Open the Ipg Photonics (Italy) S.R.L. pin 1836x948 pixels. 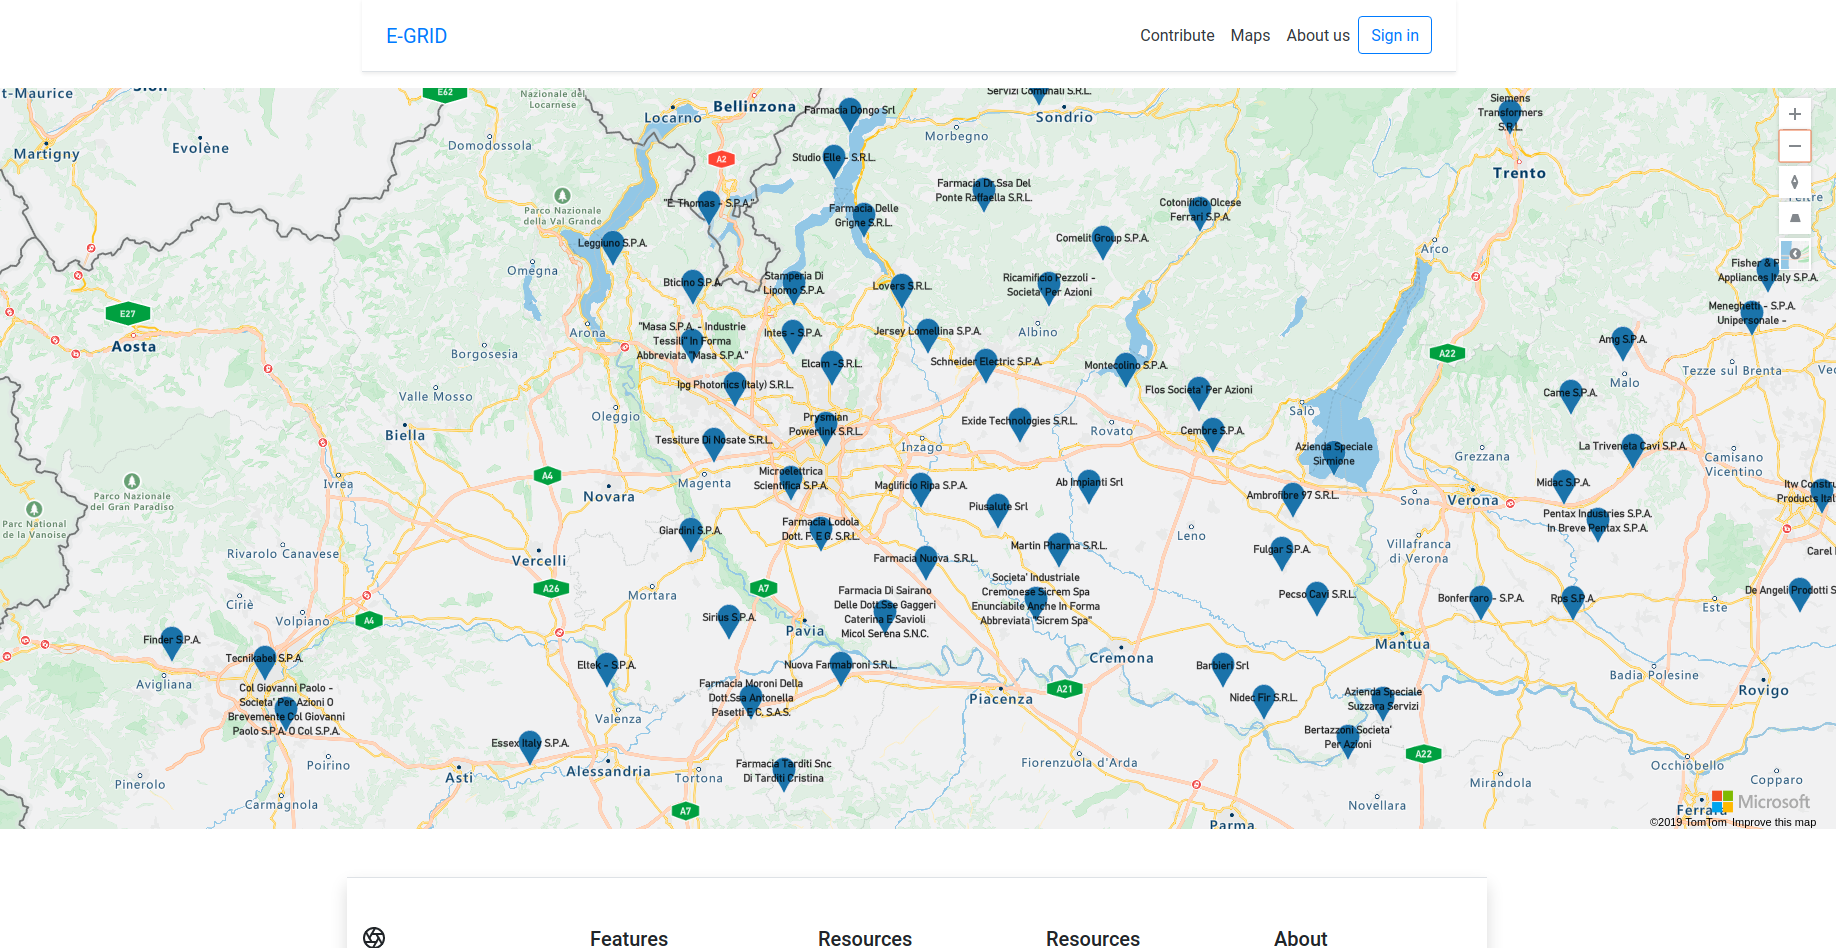click(x=735, y=388)
